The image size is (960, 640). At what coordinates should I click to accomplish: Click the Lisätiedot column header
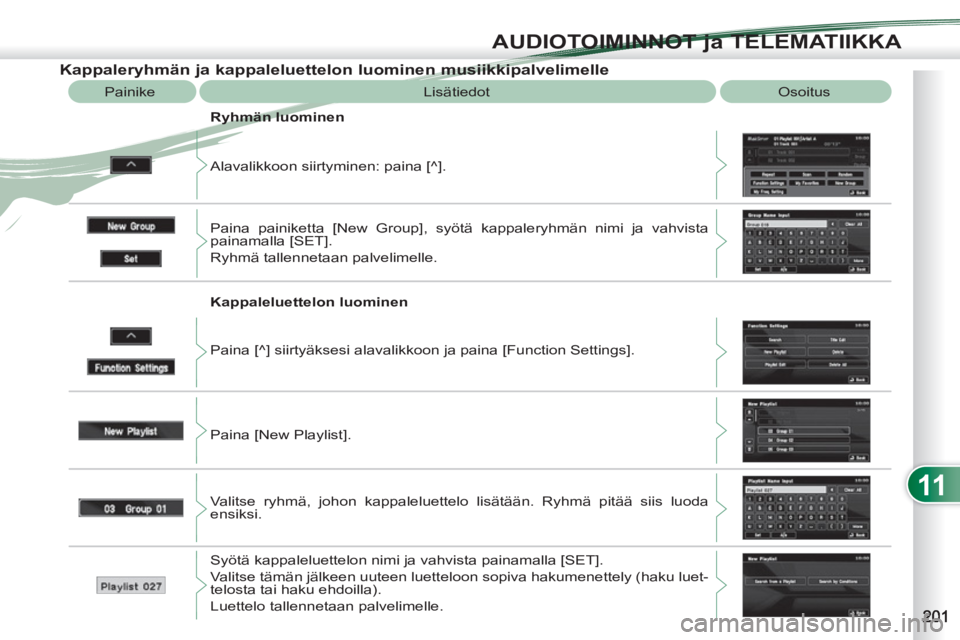pyautogui.click(x=457, y=92)
